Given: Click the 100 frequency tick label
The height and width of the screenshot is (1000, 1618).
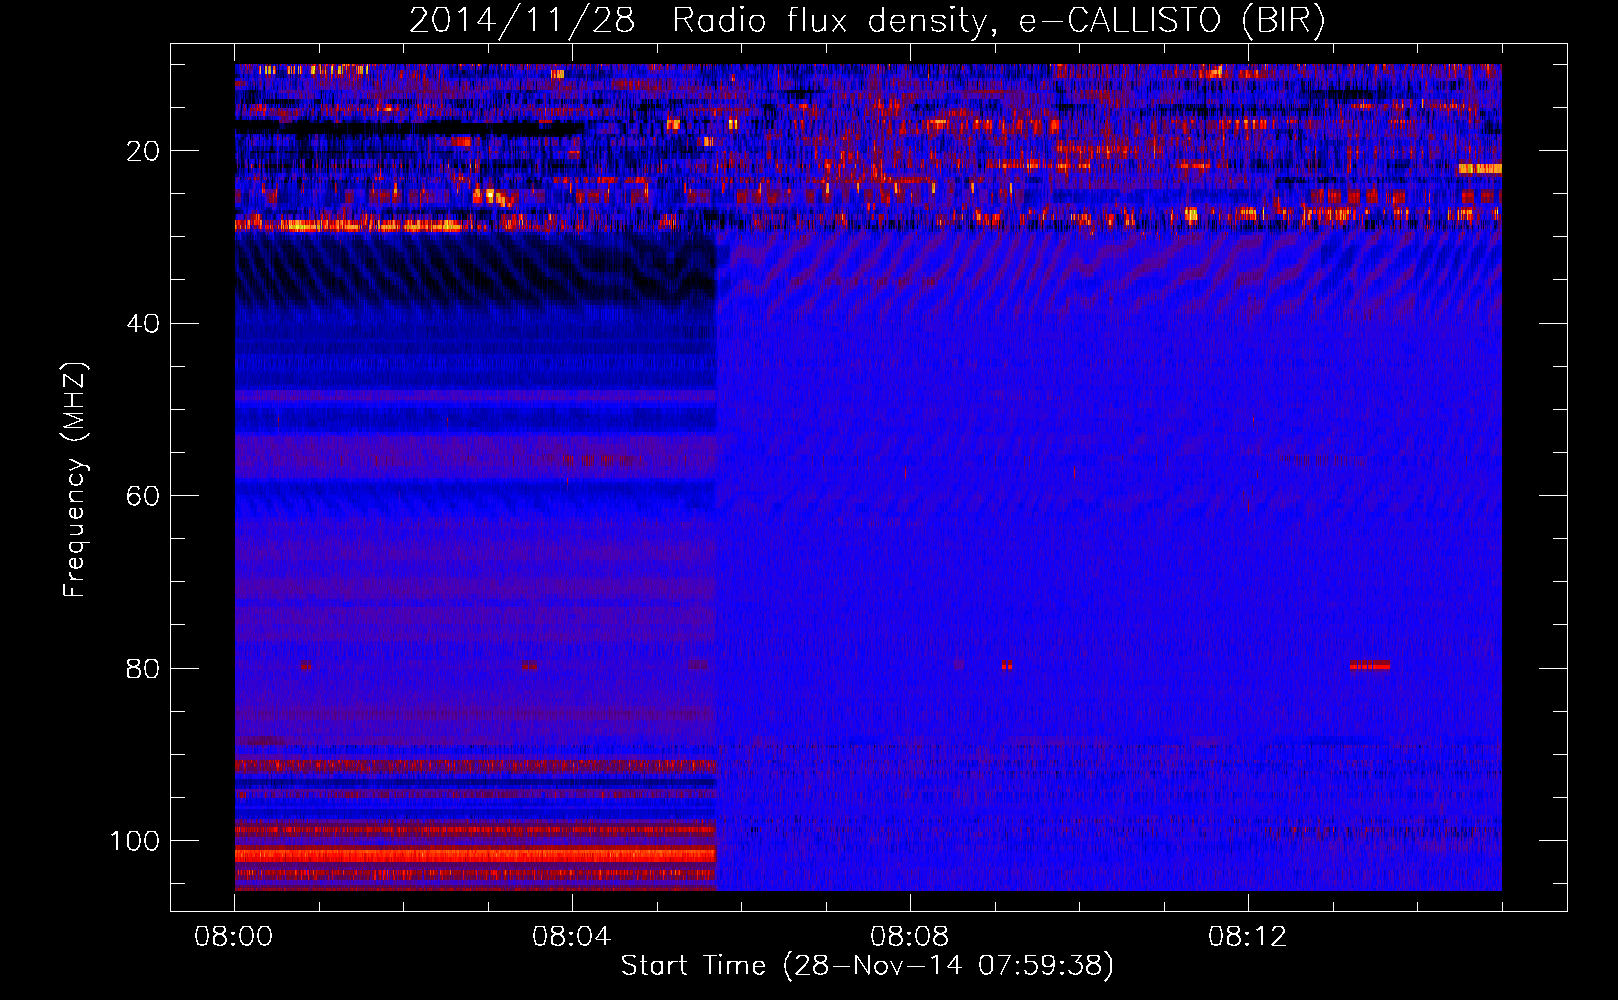Looking at the screenshot, I should [x=136, y=841].
